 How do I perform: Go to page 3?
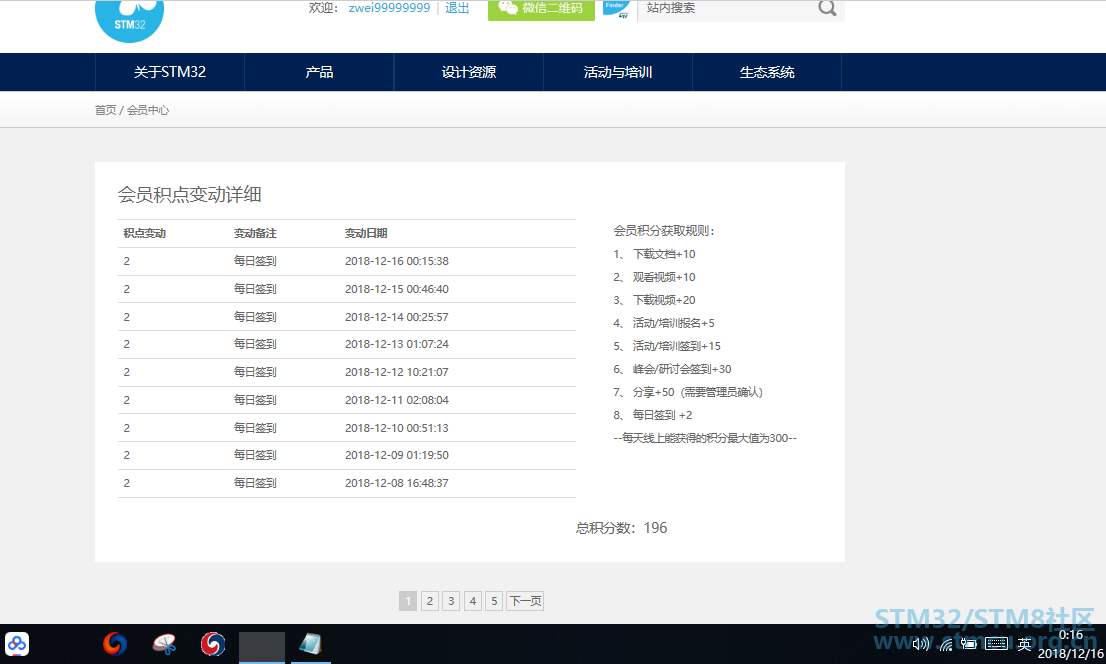(451, 601)
